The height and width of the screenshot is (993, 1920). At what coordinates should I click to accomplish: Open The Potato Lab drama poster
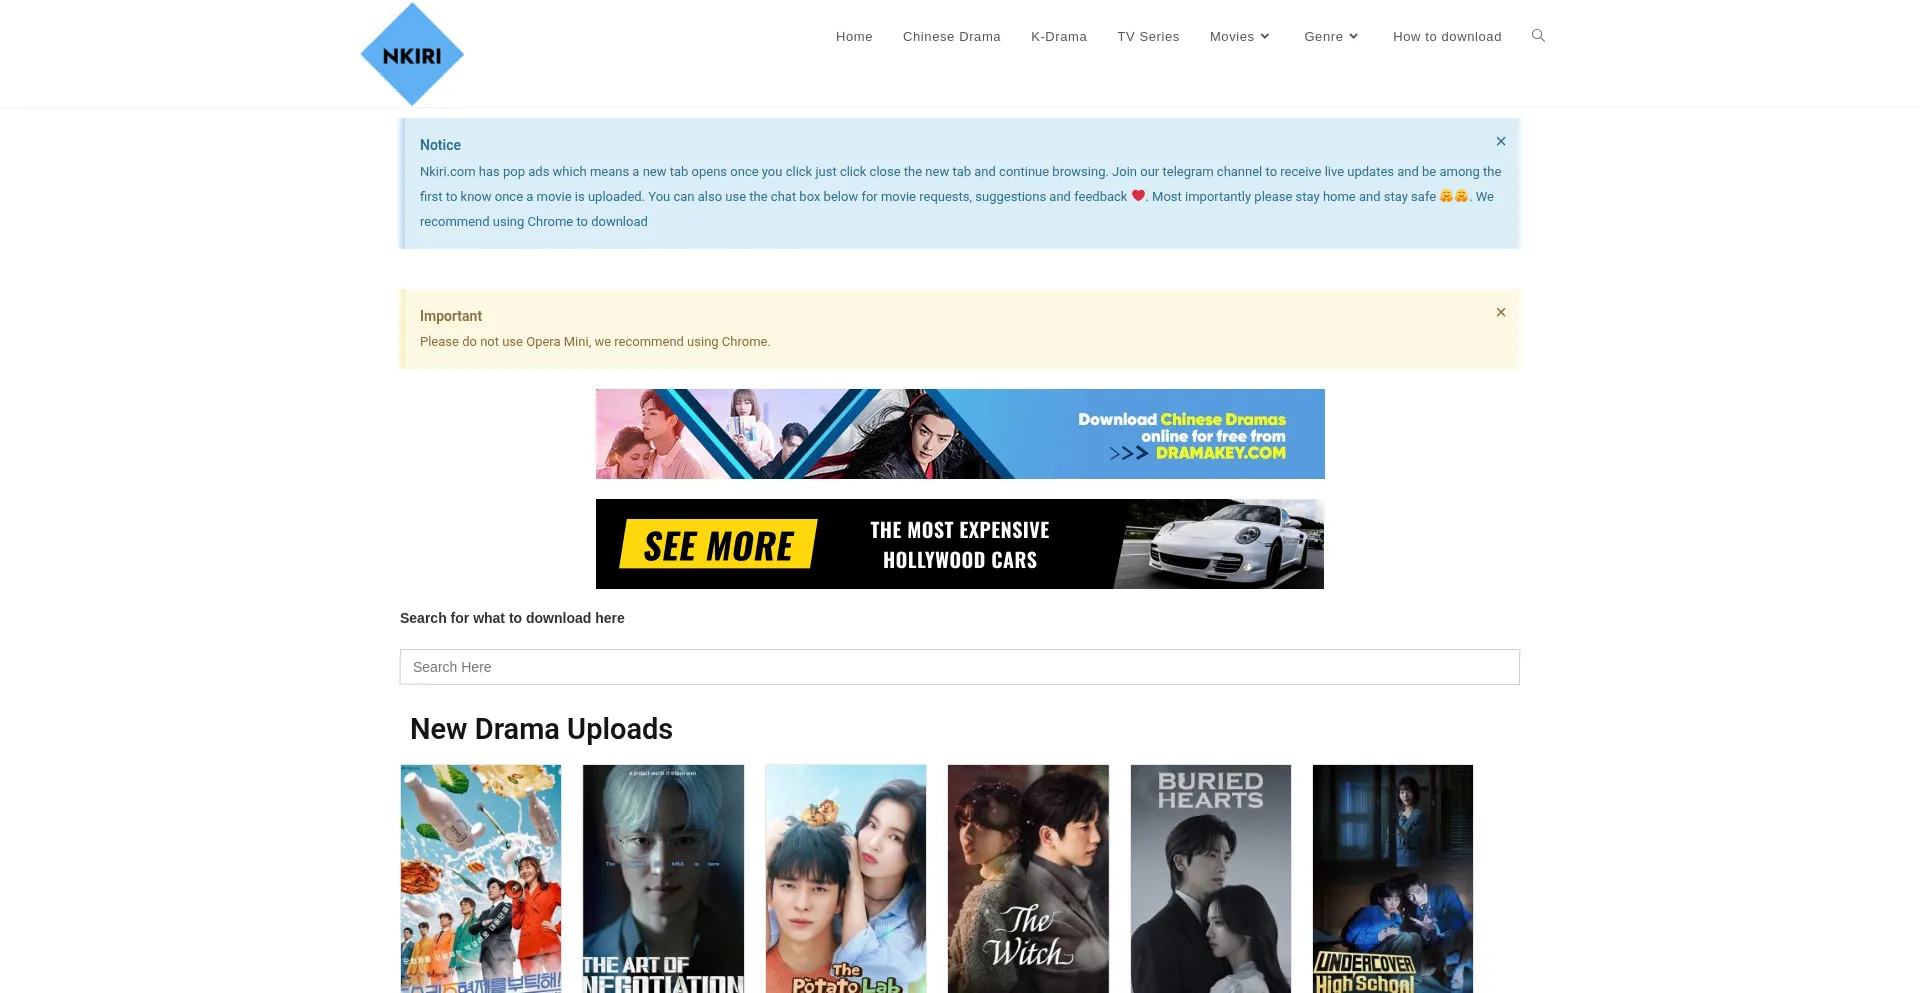pyautogui.click(x=846, y=879)
